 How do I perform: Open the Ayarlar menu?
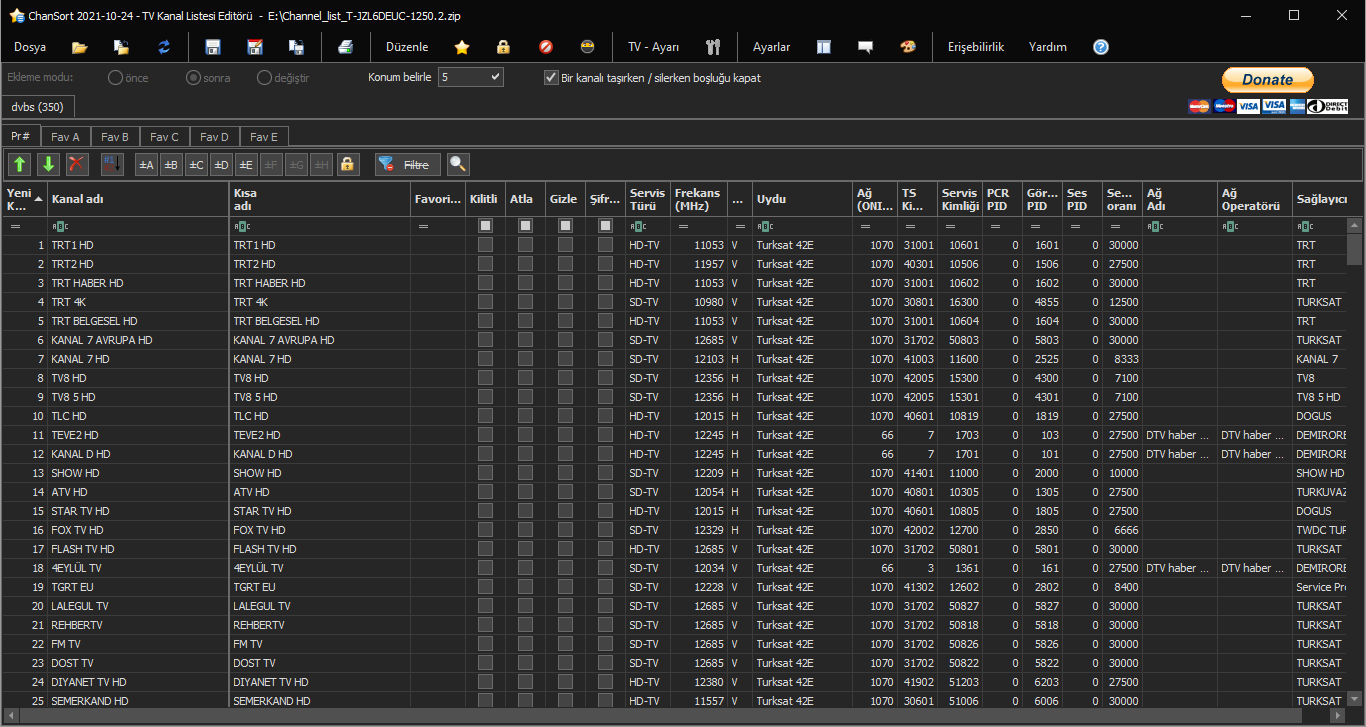pyautogui.click(x=771, y=47)
